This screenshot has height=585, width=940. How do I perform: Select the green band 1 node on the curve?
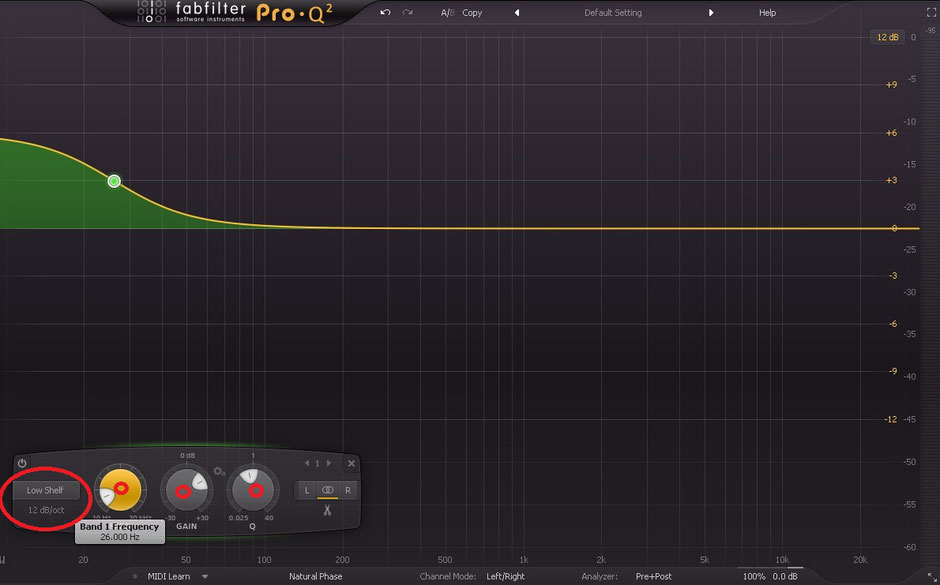point(114,181)
